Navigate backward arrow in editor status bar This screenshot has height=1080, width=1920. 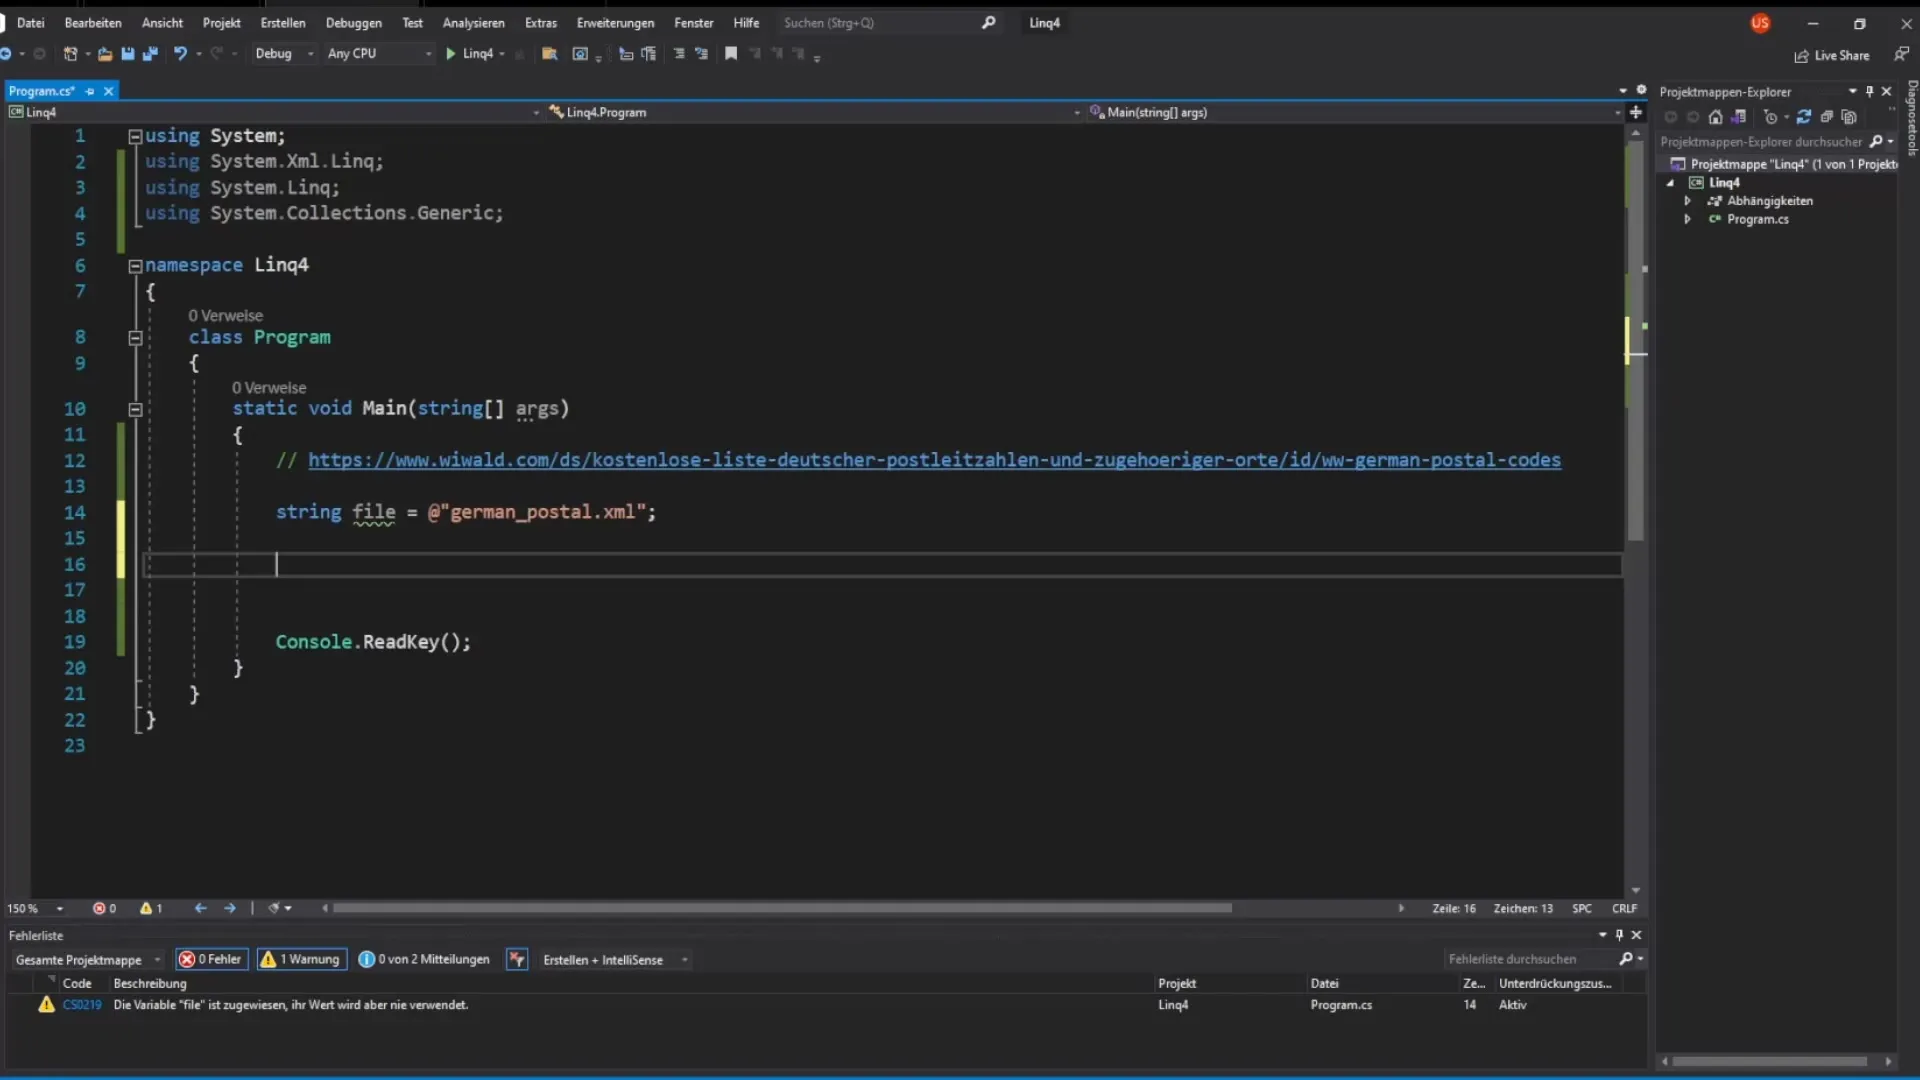point(200,908)
